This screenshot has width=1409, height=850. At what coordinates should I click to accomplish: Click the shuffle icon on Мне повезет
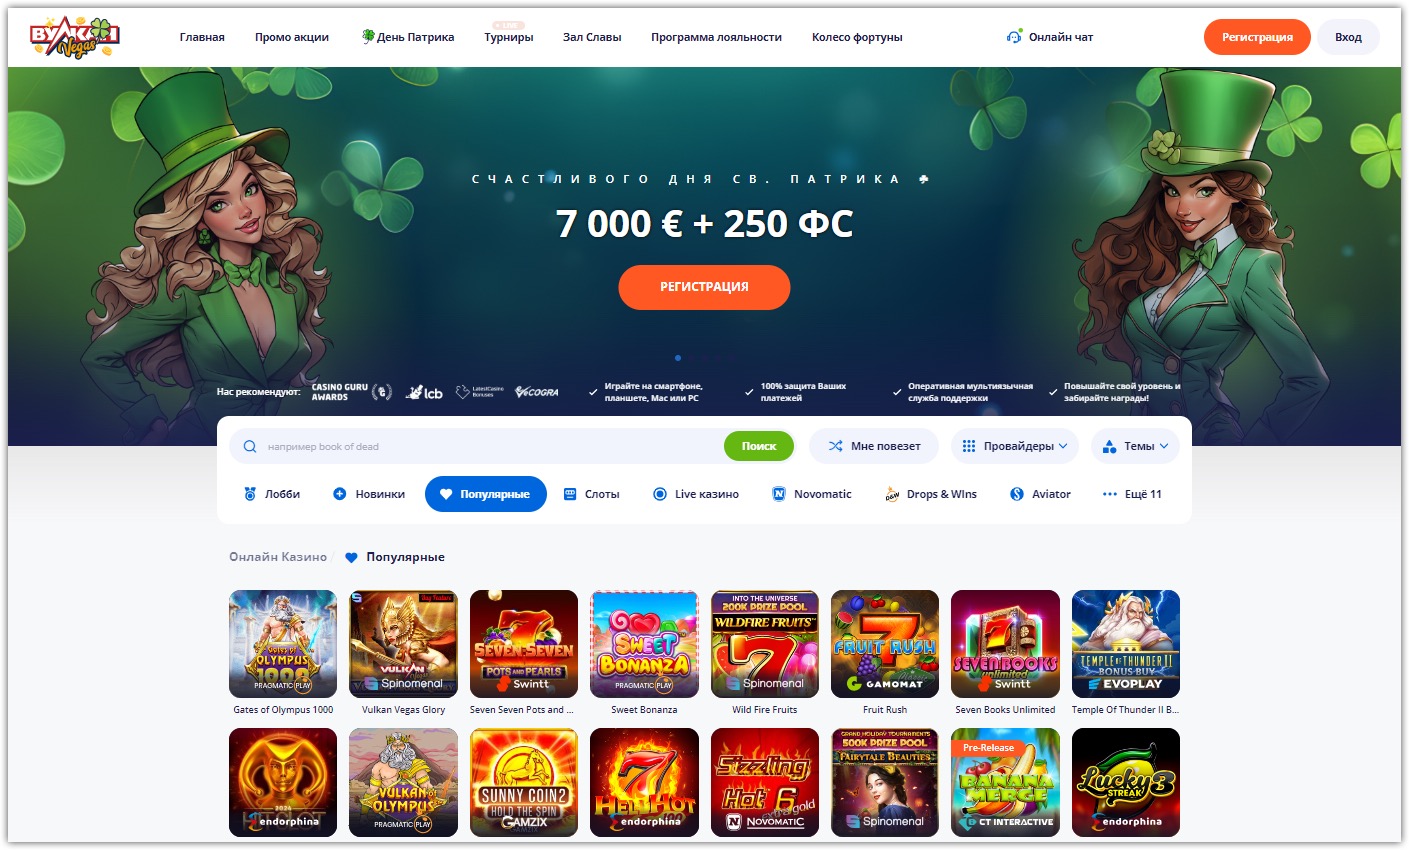point(836,446)
